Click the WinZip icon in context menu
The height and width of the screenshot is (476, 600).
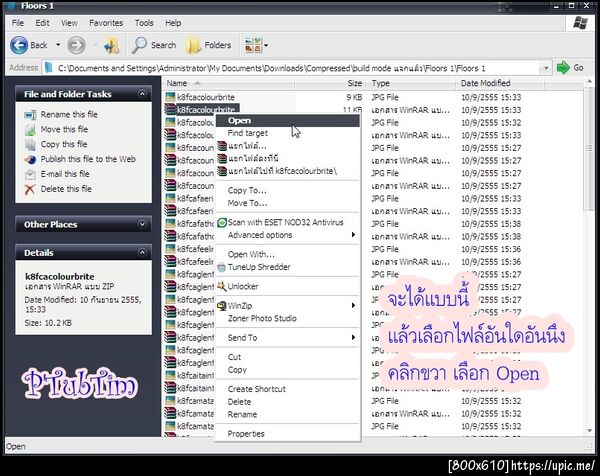[222, 305]
